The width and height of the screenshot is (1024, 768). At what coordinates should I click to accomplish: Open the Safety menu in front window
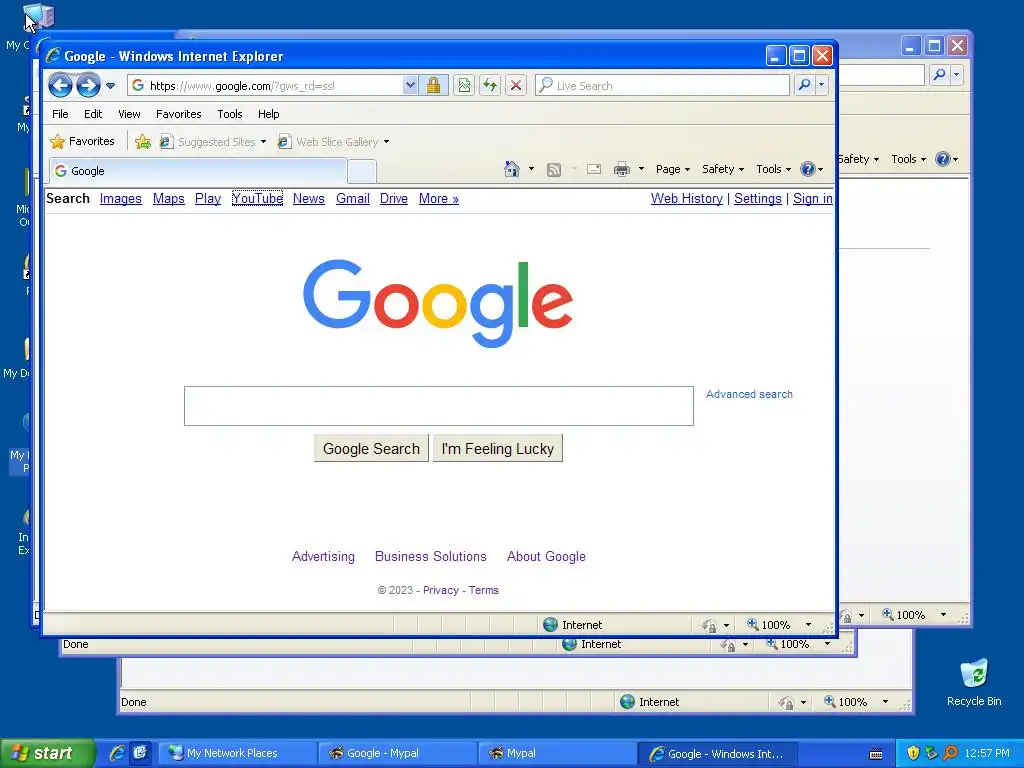click(x=723, y=169)
